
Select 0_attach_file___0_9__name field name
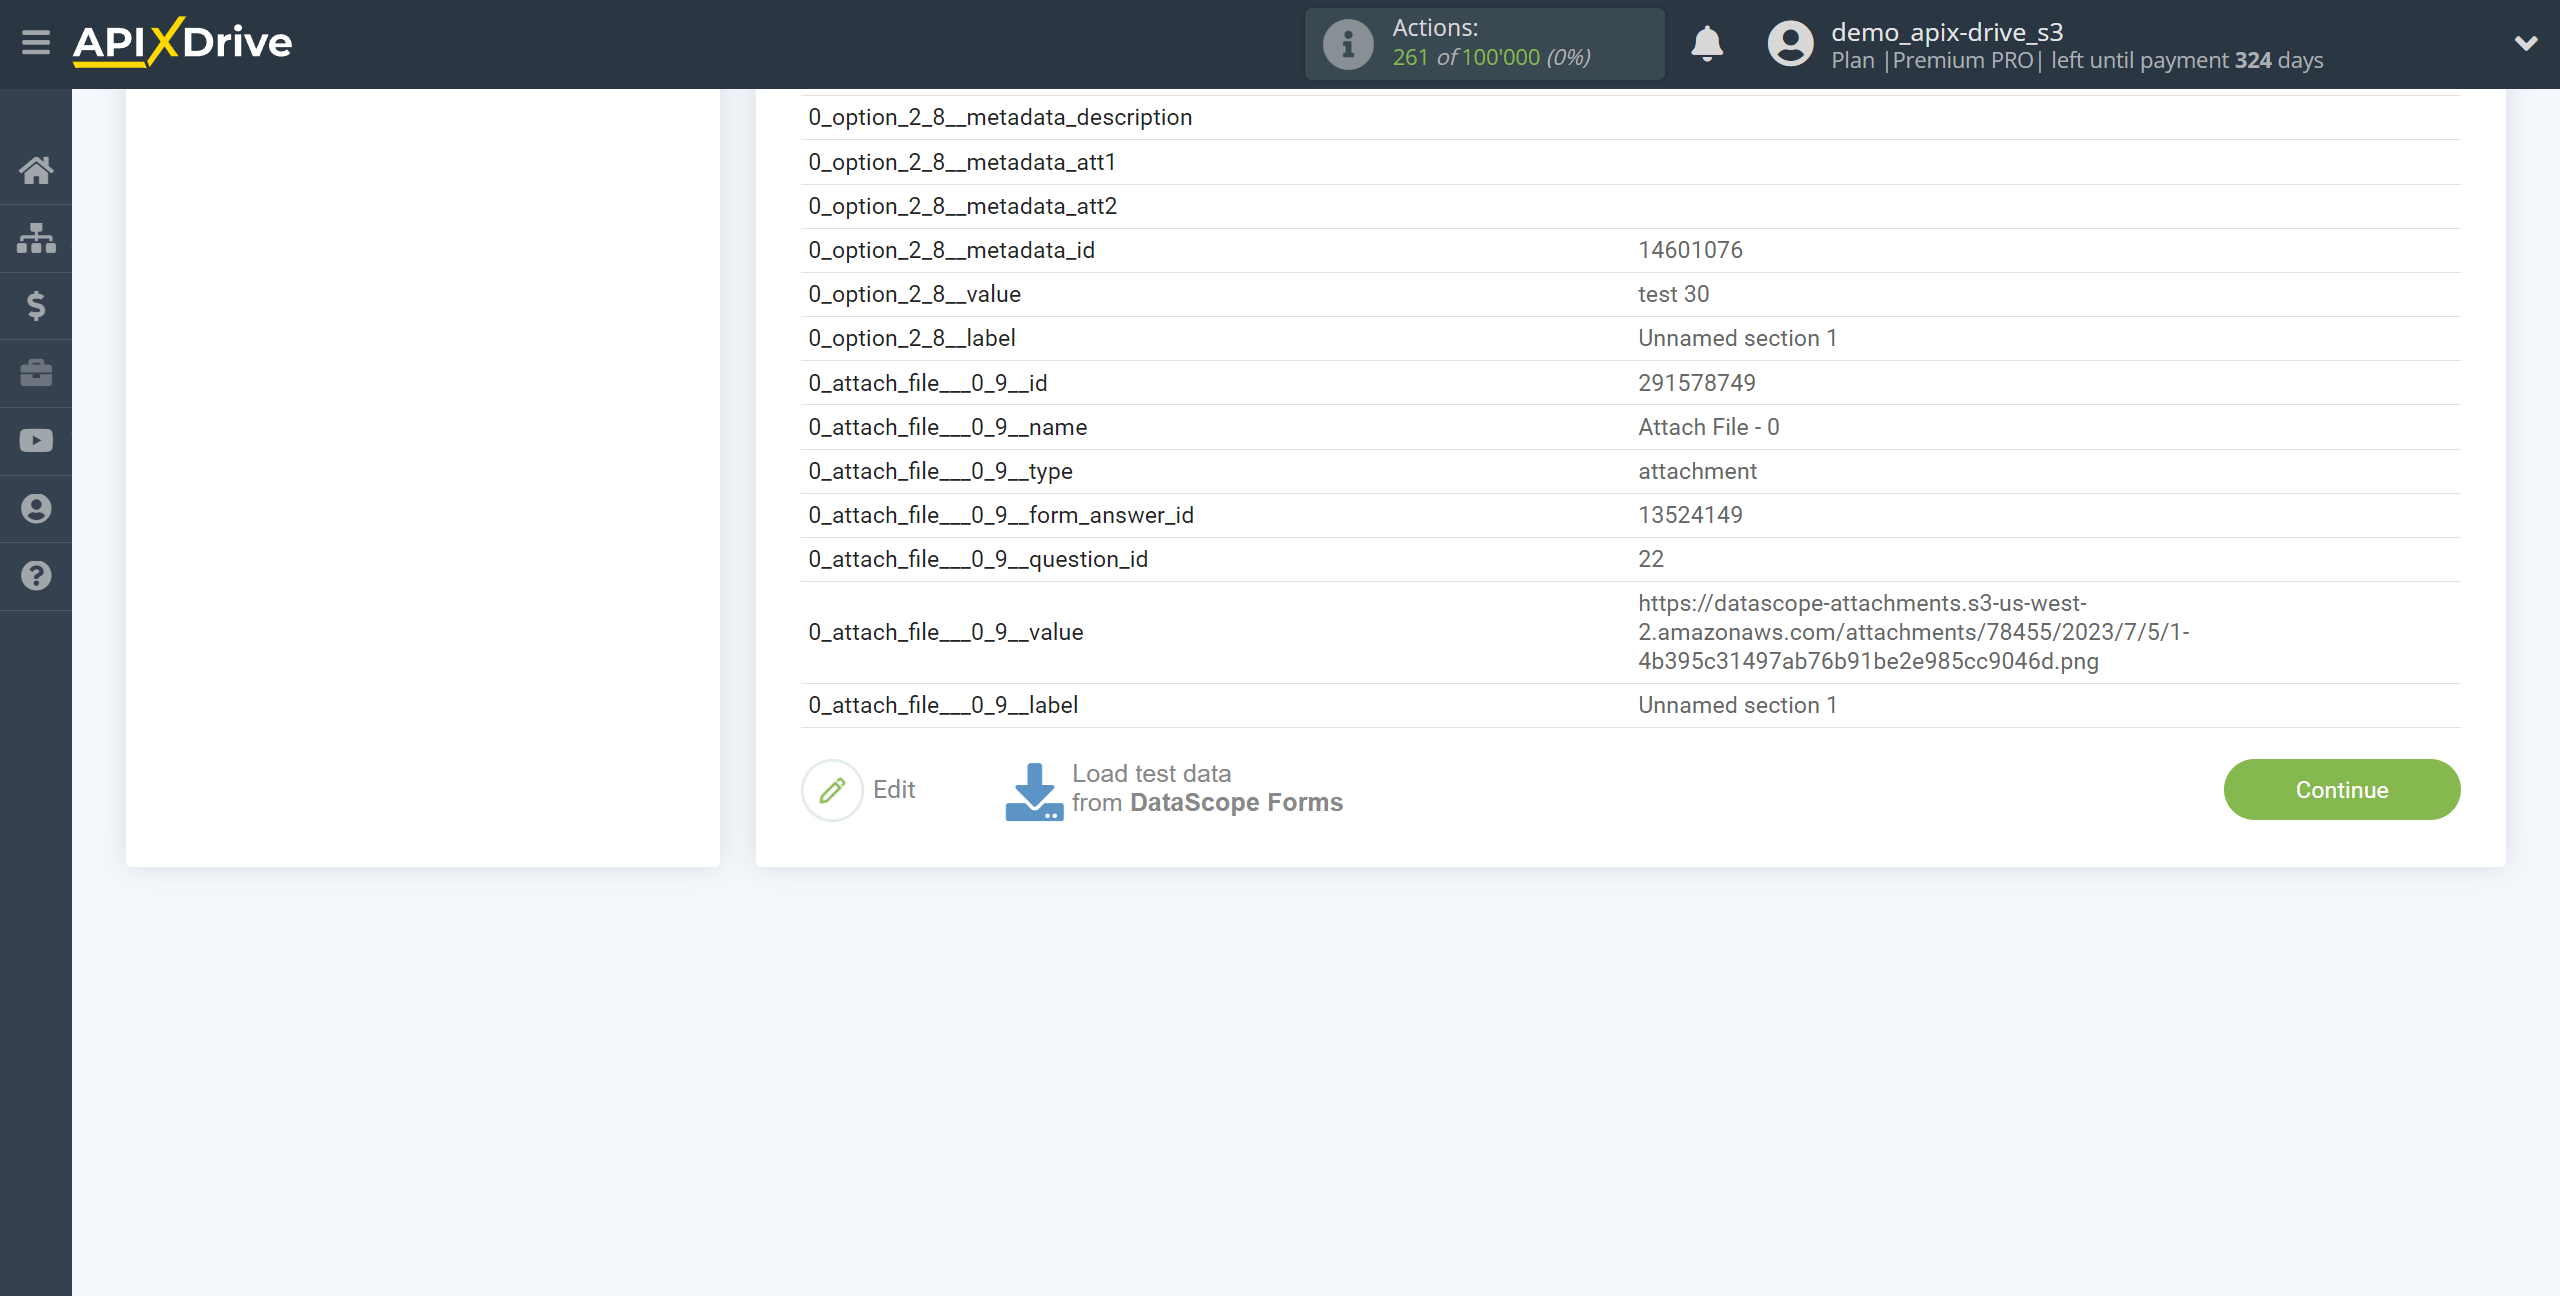click(947, 427)
